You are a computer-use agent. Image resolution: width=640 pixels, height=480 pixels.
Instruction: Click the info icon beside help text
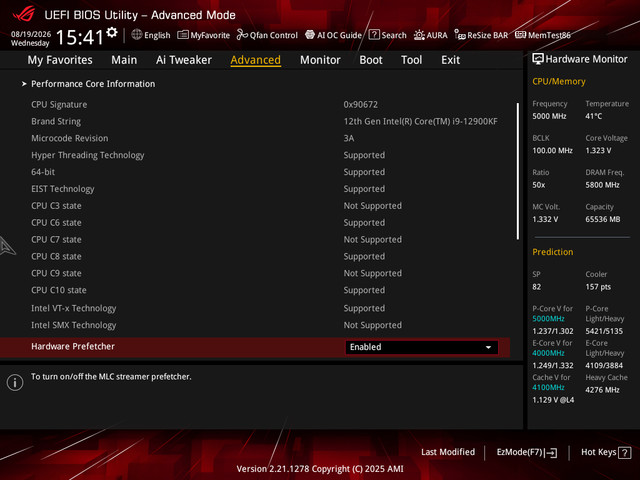point(15,382)
